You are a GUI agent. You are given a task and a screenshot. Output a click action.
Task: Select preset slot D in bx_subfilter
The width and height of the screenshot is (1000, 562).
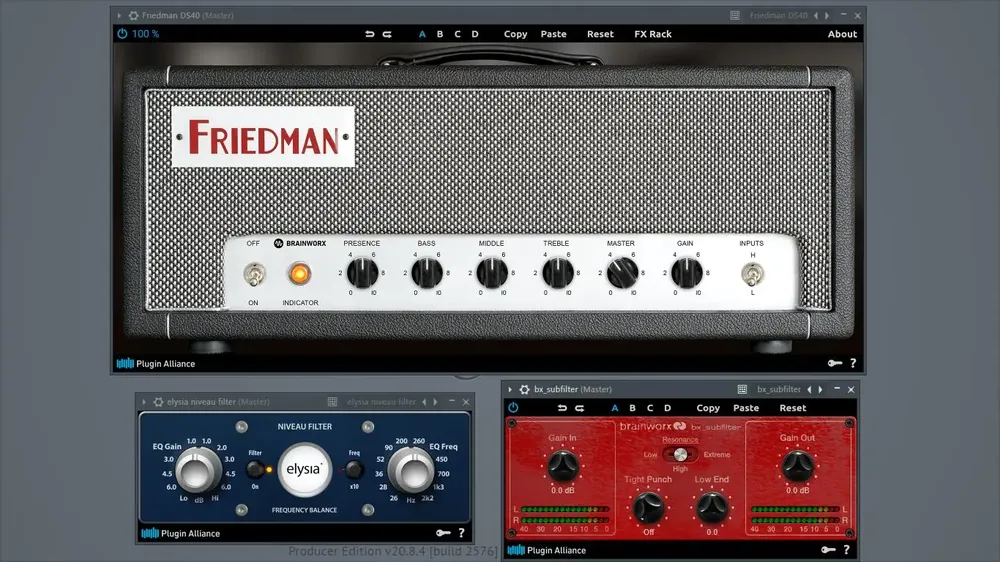668,408
